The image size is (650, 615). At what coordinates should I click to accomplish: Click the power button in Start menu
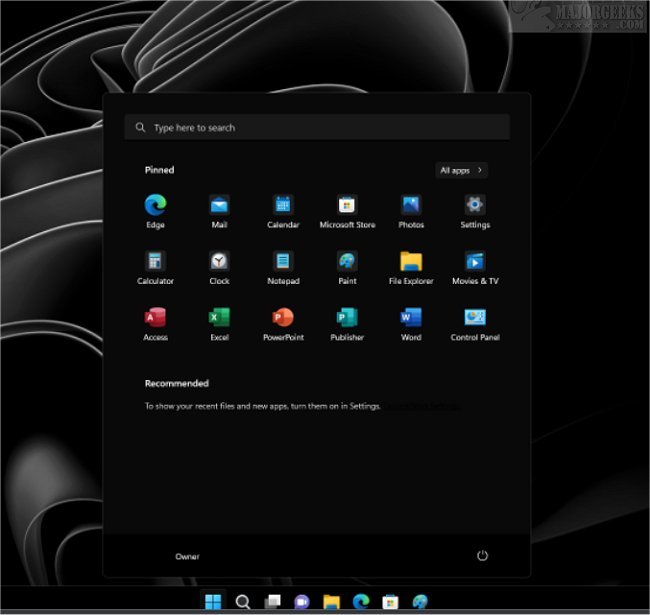click(x=482, y=556)
